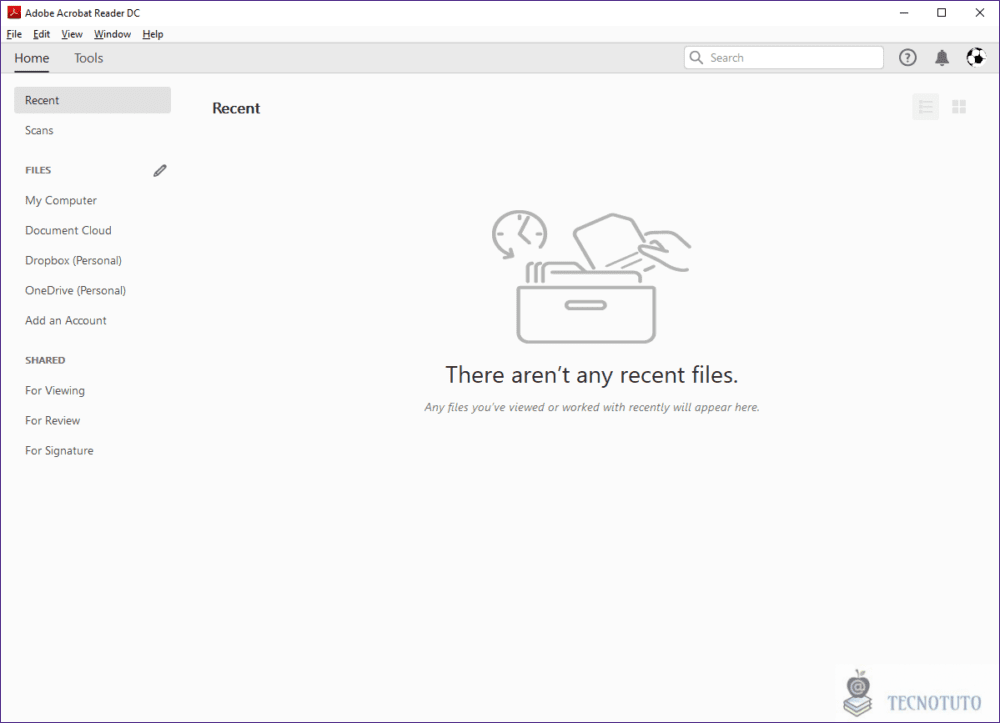1000x723 pixels.
Task: Open Scans in the sidebar
Action: pyautogui.click(x=39, y=130)
